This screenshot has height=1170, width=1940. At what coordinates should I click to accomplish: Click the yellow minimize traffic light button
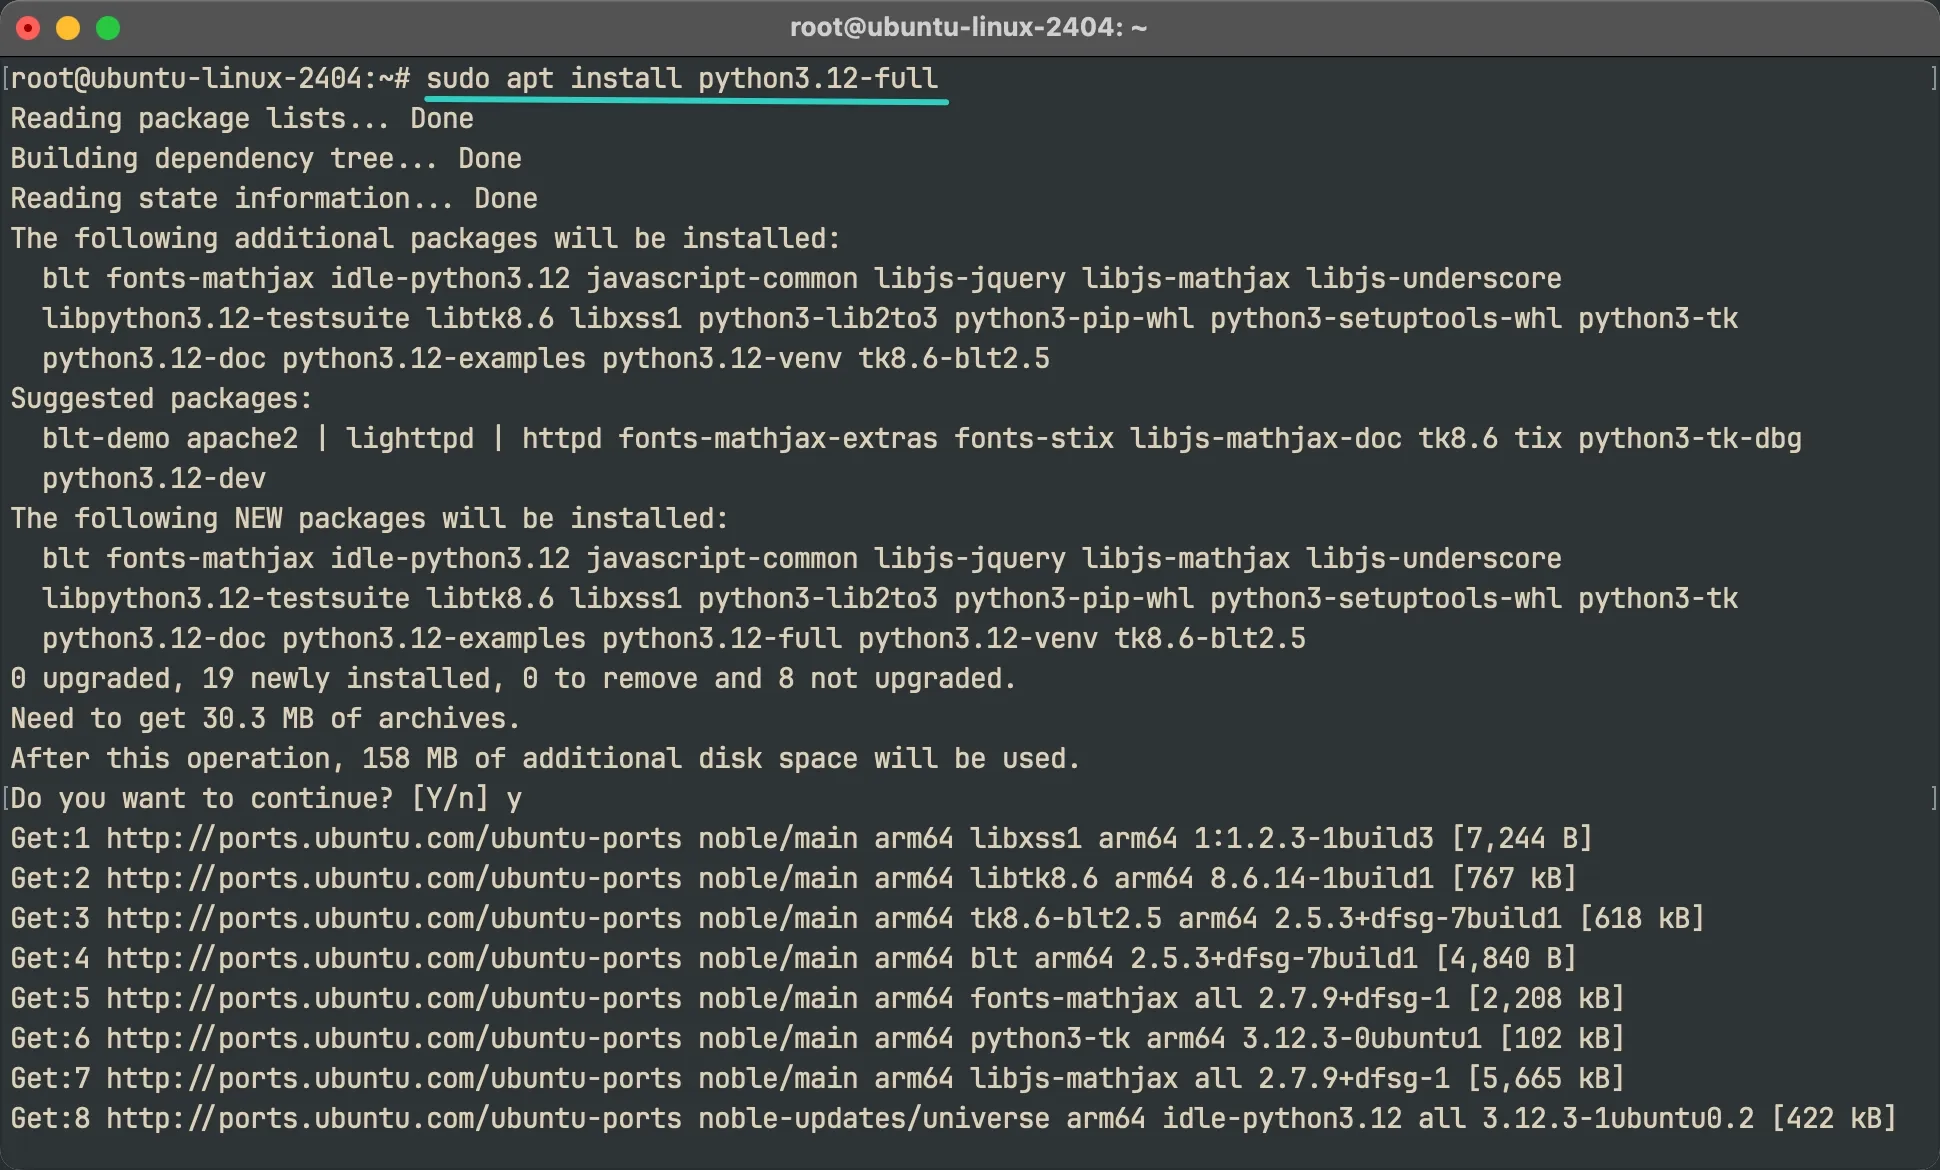click(x=67, y=27)
